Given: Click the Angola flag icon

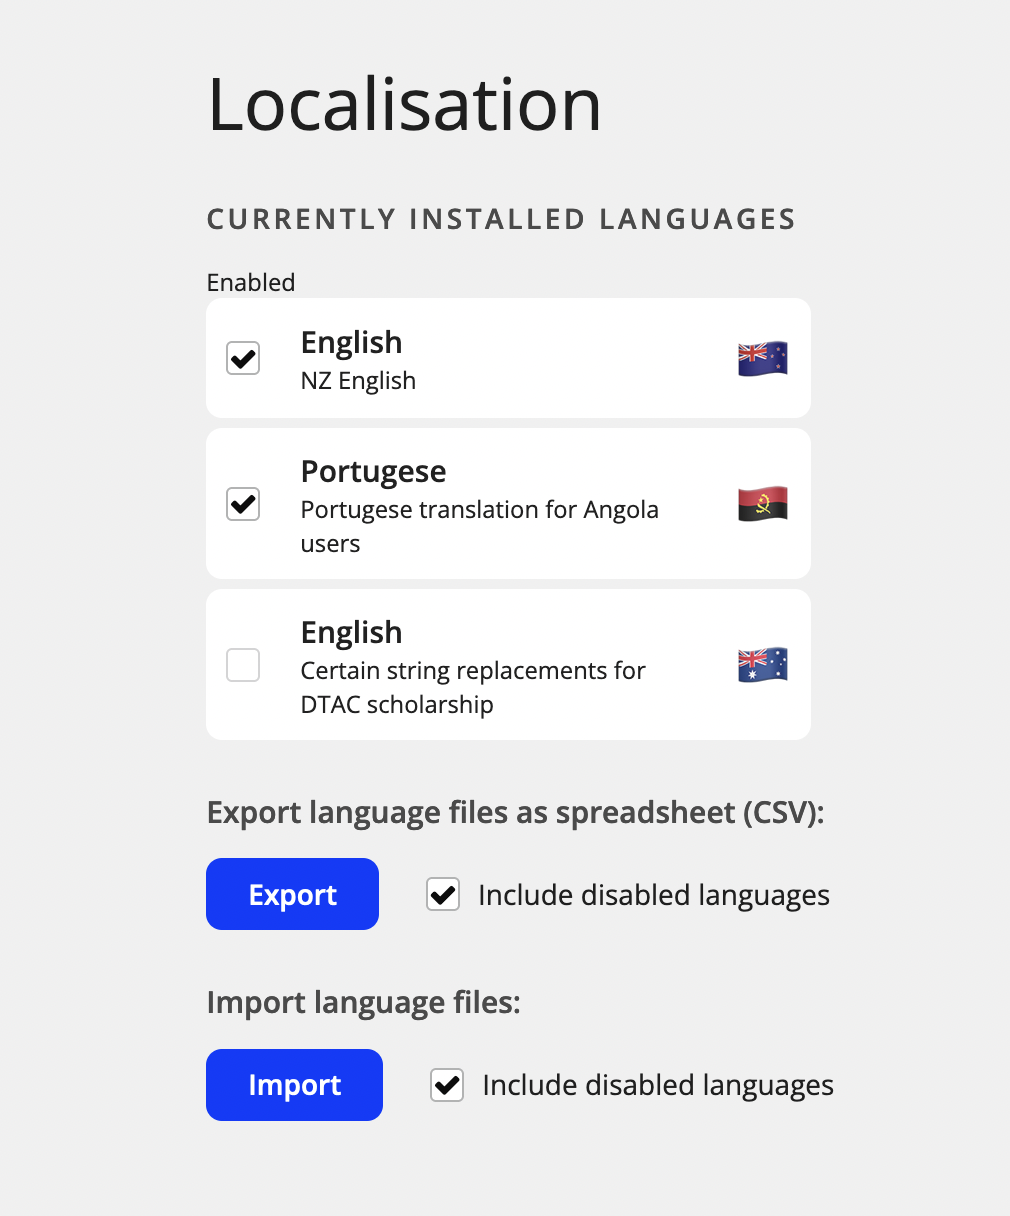Looking at the screenshot, I should point(762,504).
